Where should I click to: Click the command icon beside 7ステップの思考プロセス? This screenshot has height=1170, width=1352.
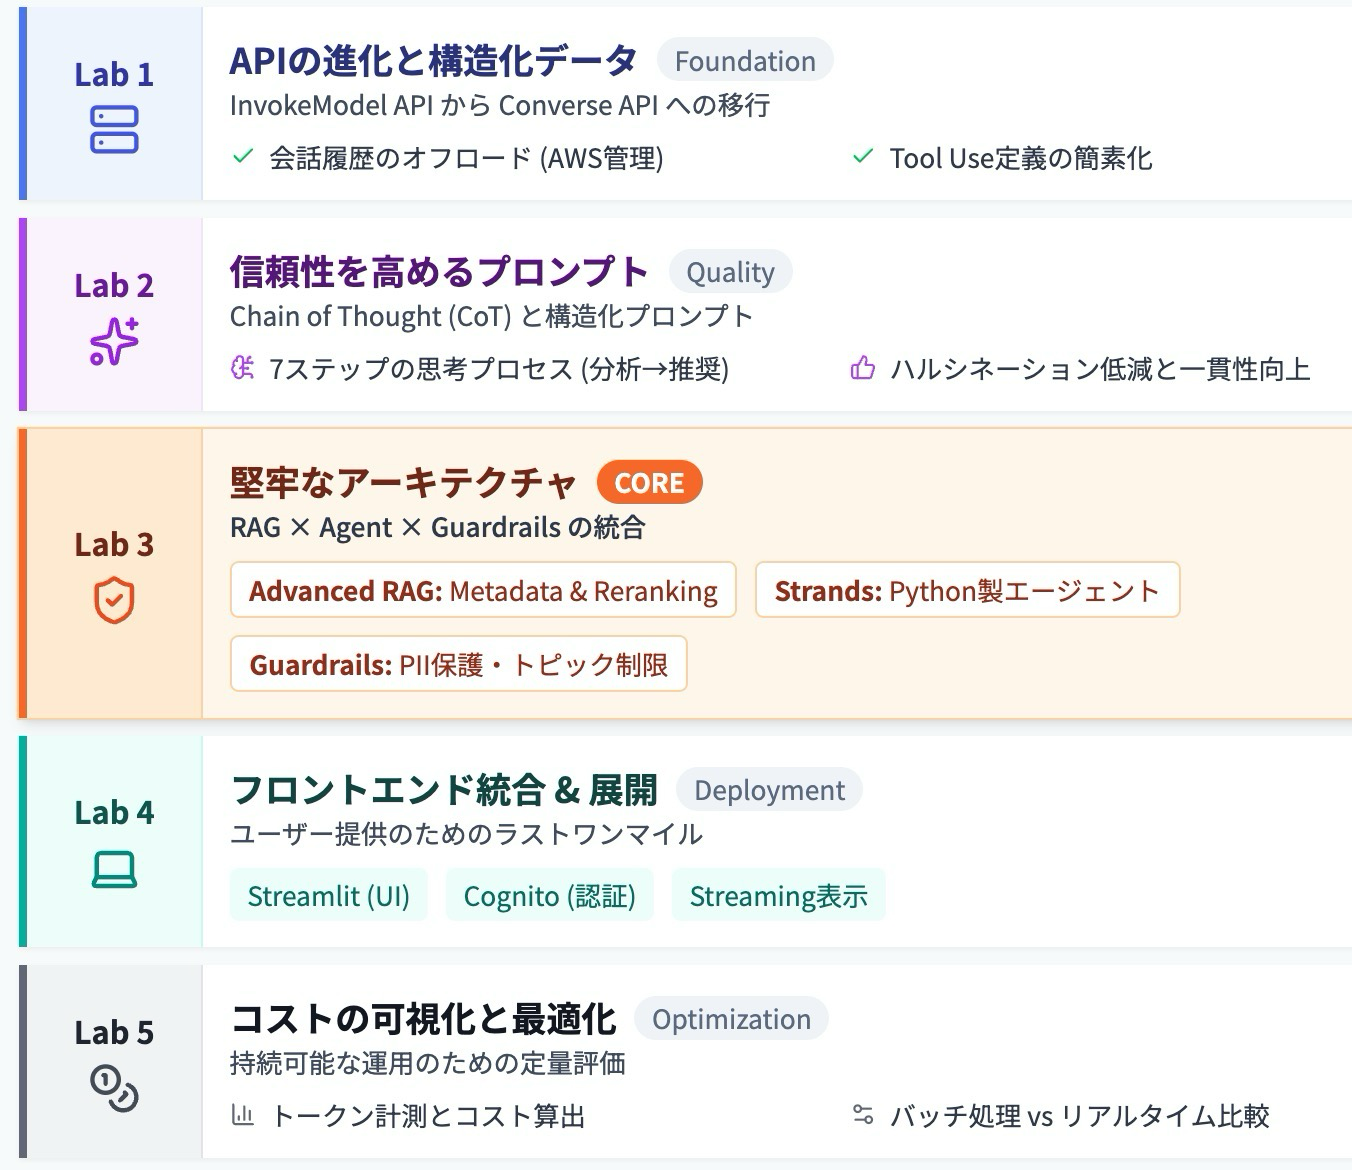[242, 369]
